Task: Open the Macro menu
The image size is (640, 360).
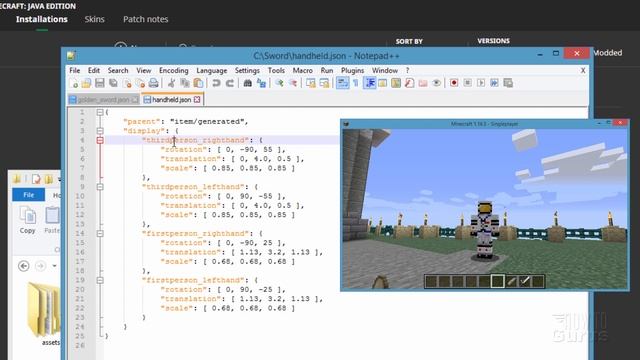Action: pos(302,71)
